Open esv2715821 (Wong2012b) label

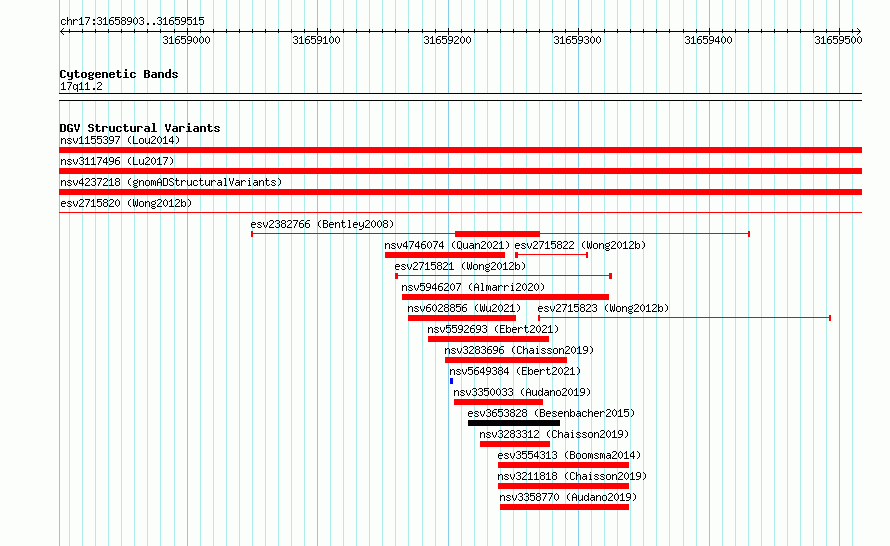(460, 266)
